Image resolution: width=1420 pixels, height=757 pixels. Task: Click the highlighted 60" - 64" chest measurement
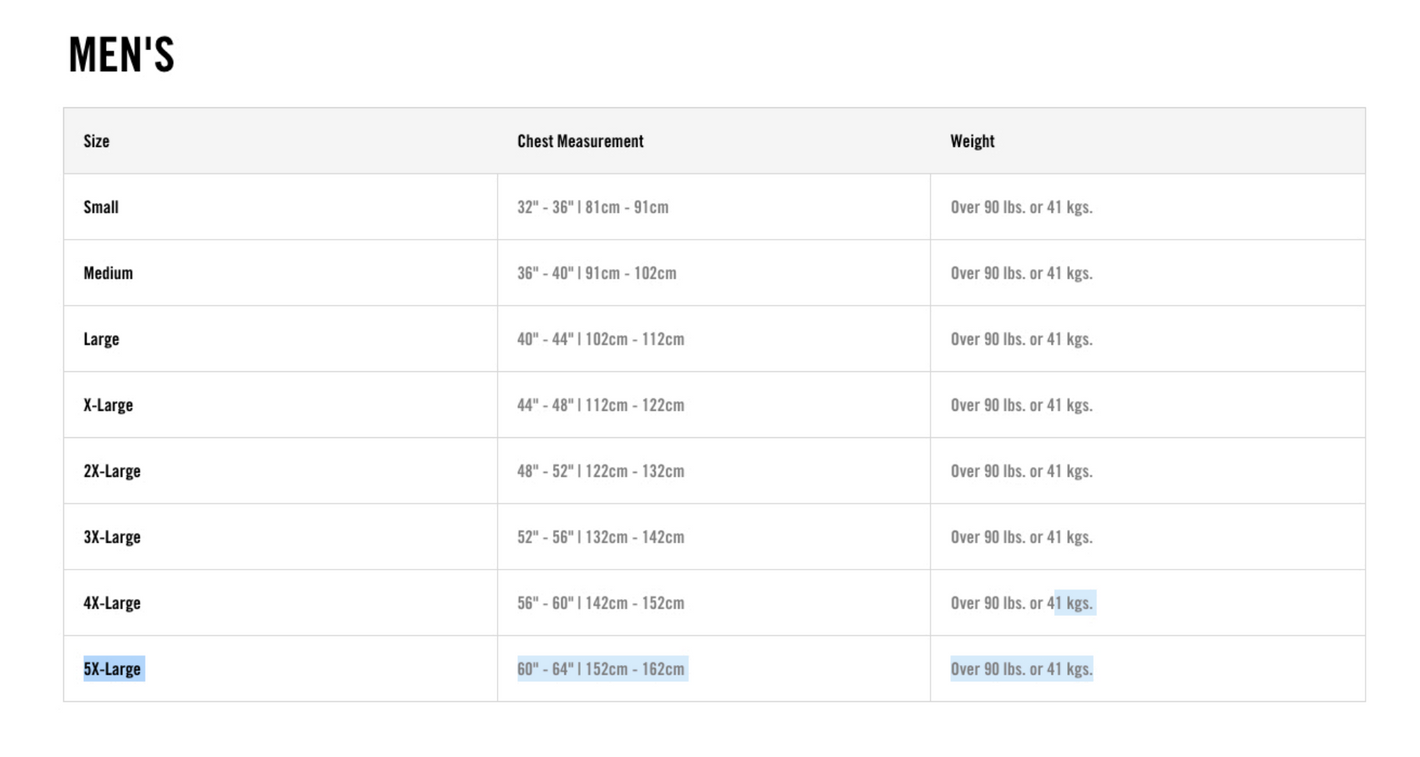tap(602, 669)
